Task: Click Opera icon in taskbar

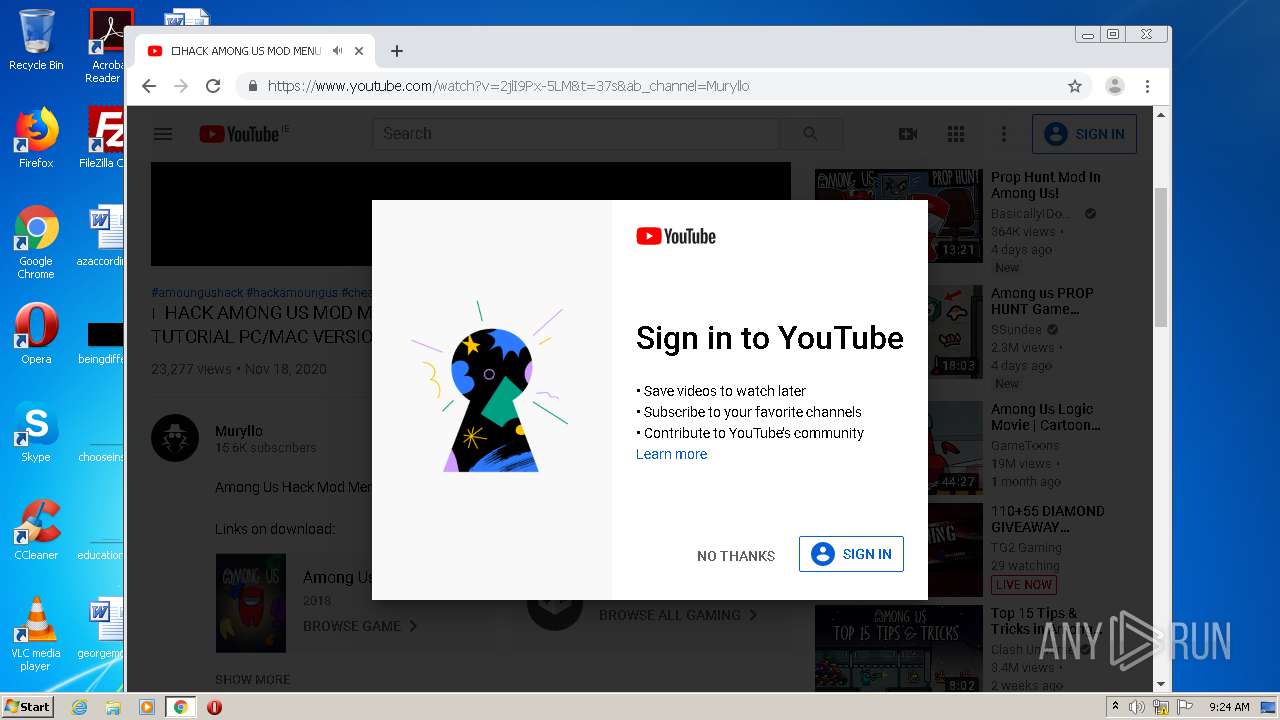Action: click(x=214, y=707)
